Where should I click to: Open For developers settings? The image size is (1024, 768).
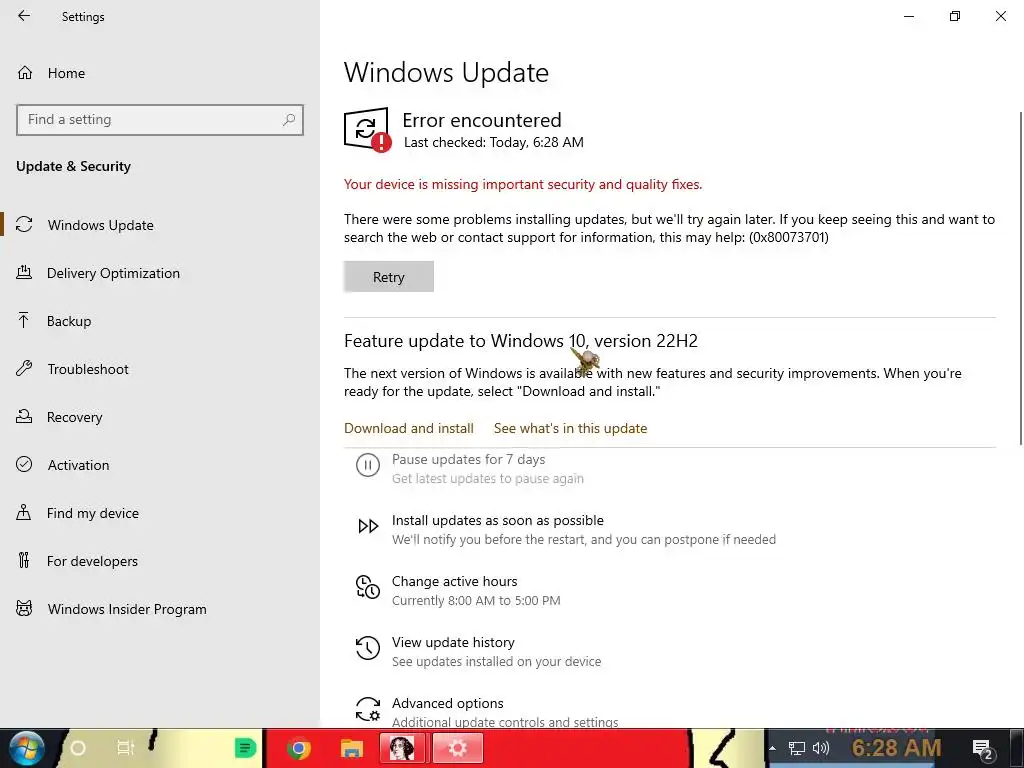point(92,561)
